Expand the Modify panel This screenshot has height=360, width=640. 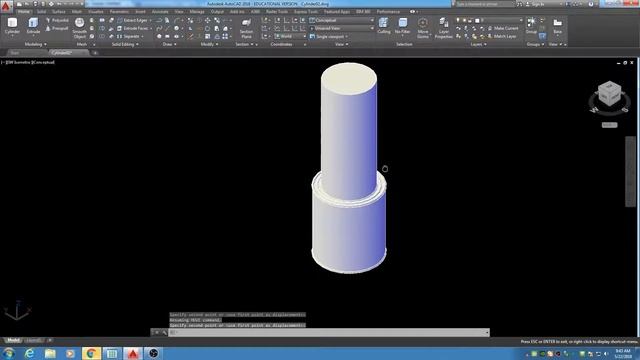click(x=209, y=44)
